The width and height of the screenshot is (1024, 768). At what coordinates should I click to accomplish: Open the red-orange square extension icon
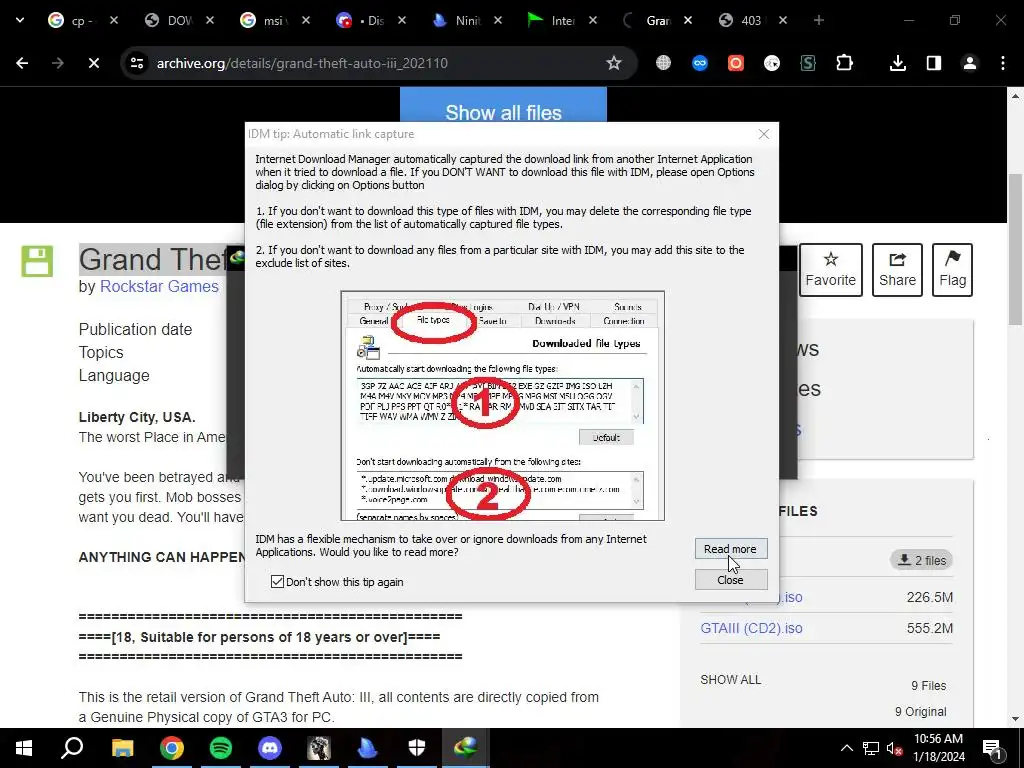click(x=736, y=63)
